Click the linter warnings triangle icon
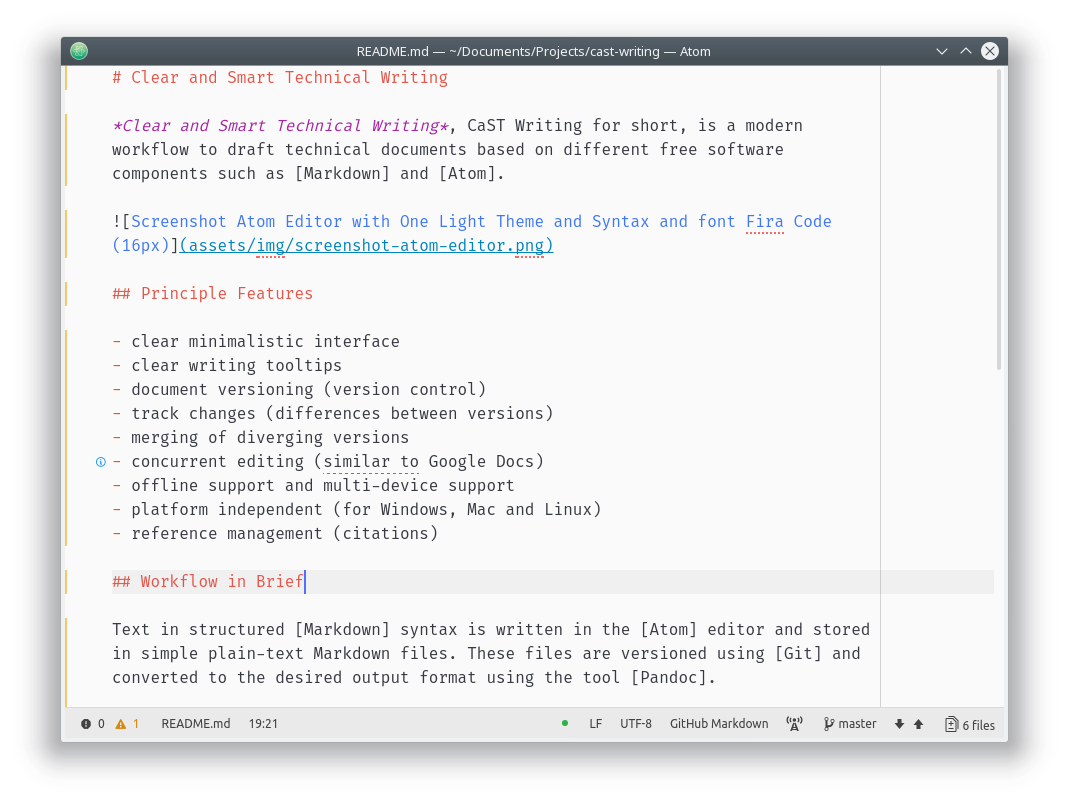The width and height of the screenshot is (1069, 803). (121, 724)
